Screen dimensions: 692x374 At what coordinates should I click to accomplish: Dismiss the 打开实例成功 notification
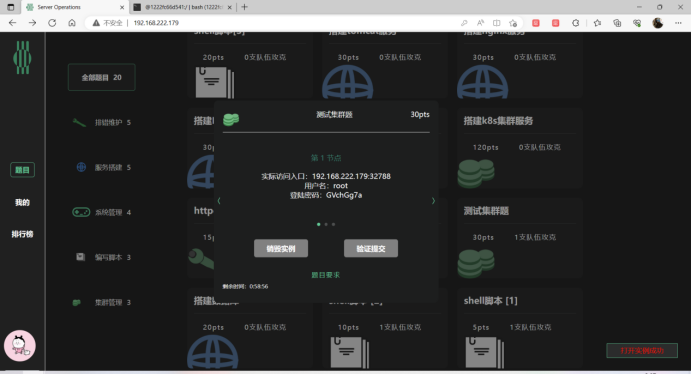pyautogui.click(x=642, y=351)
